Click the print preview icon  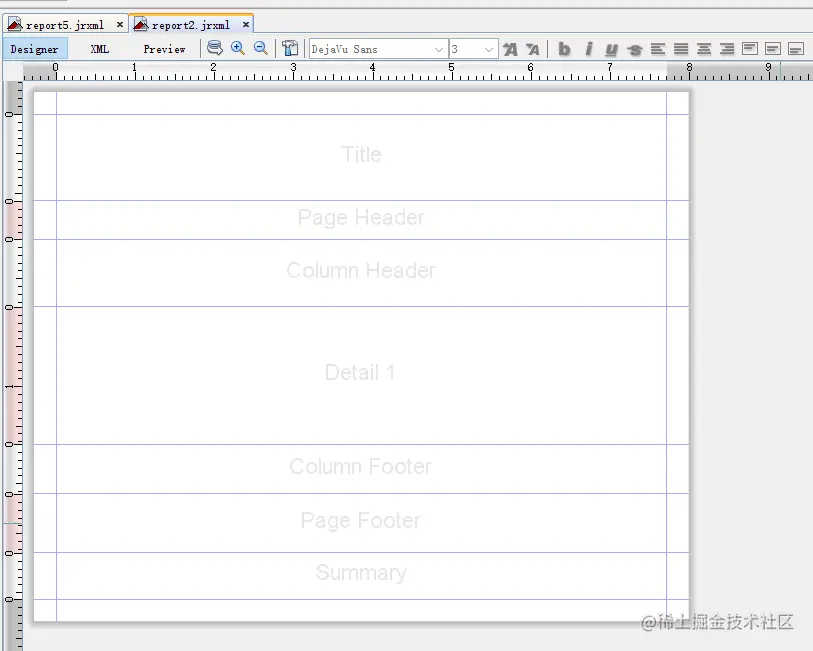coord(215,47)
